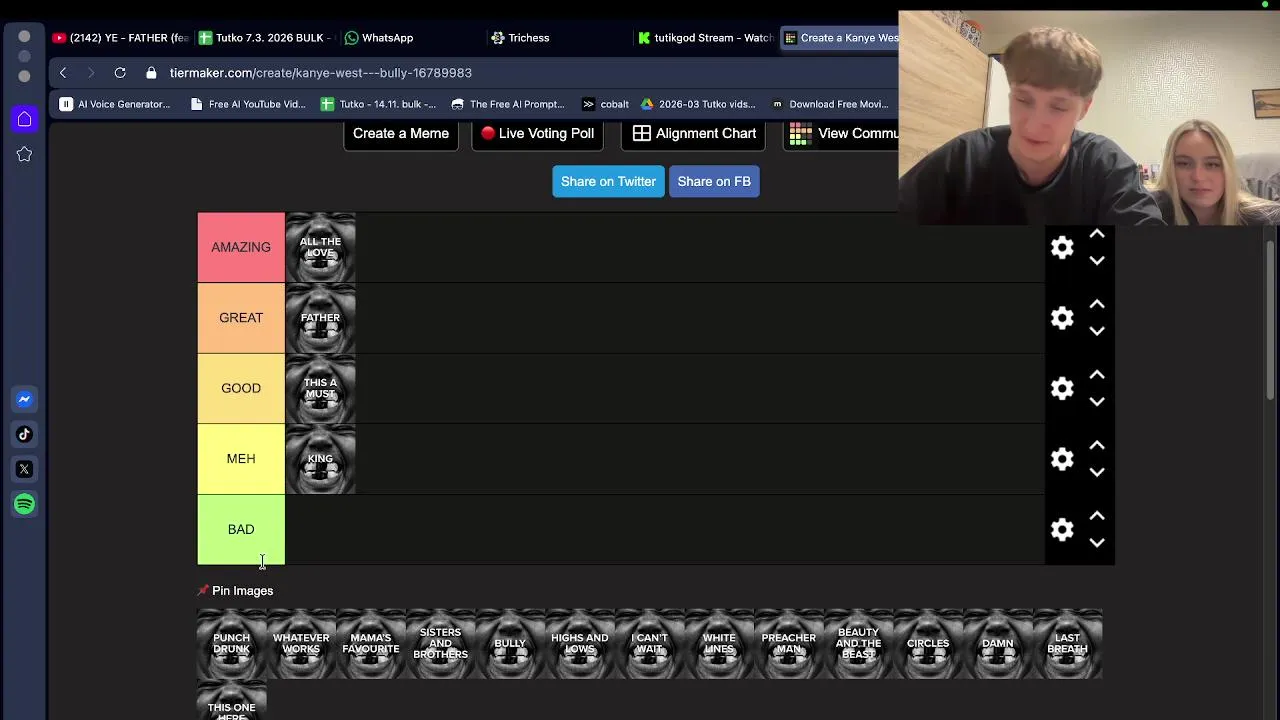Select the Create a Kanye West tab
The width and height of the screenshot is (1280, 720).
(840, 38)
